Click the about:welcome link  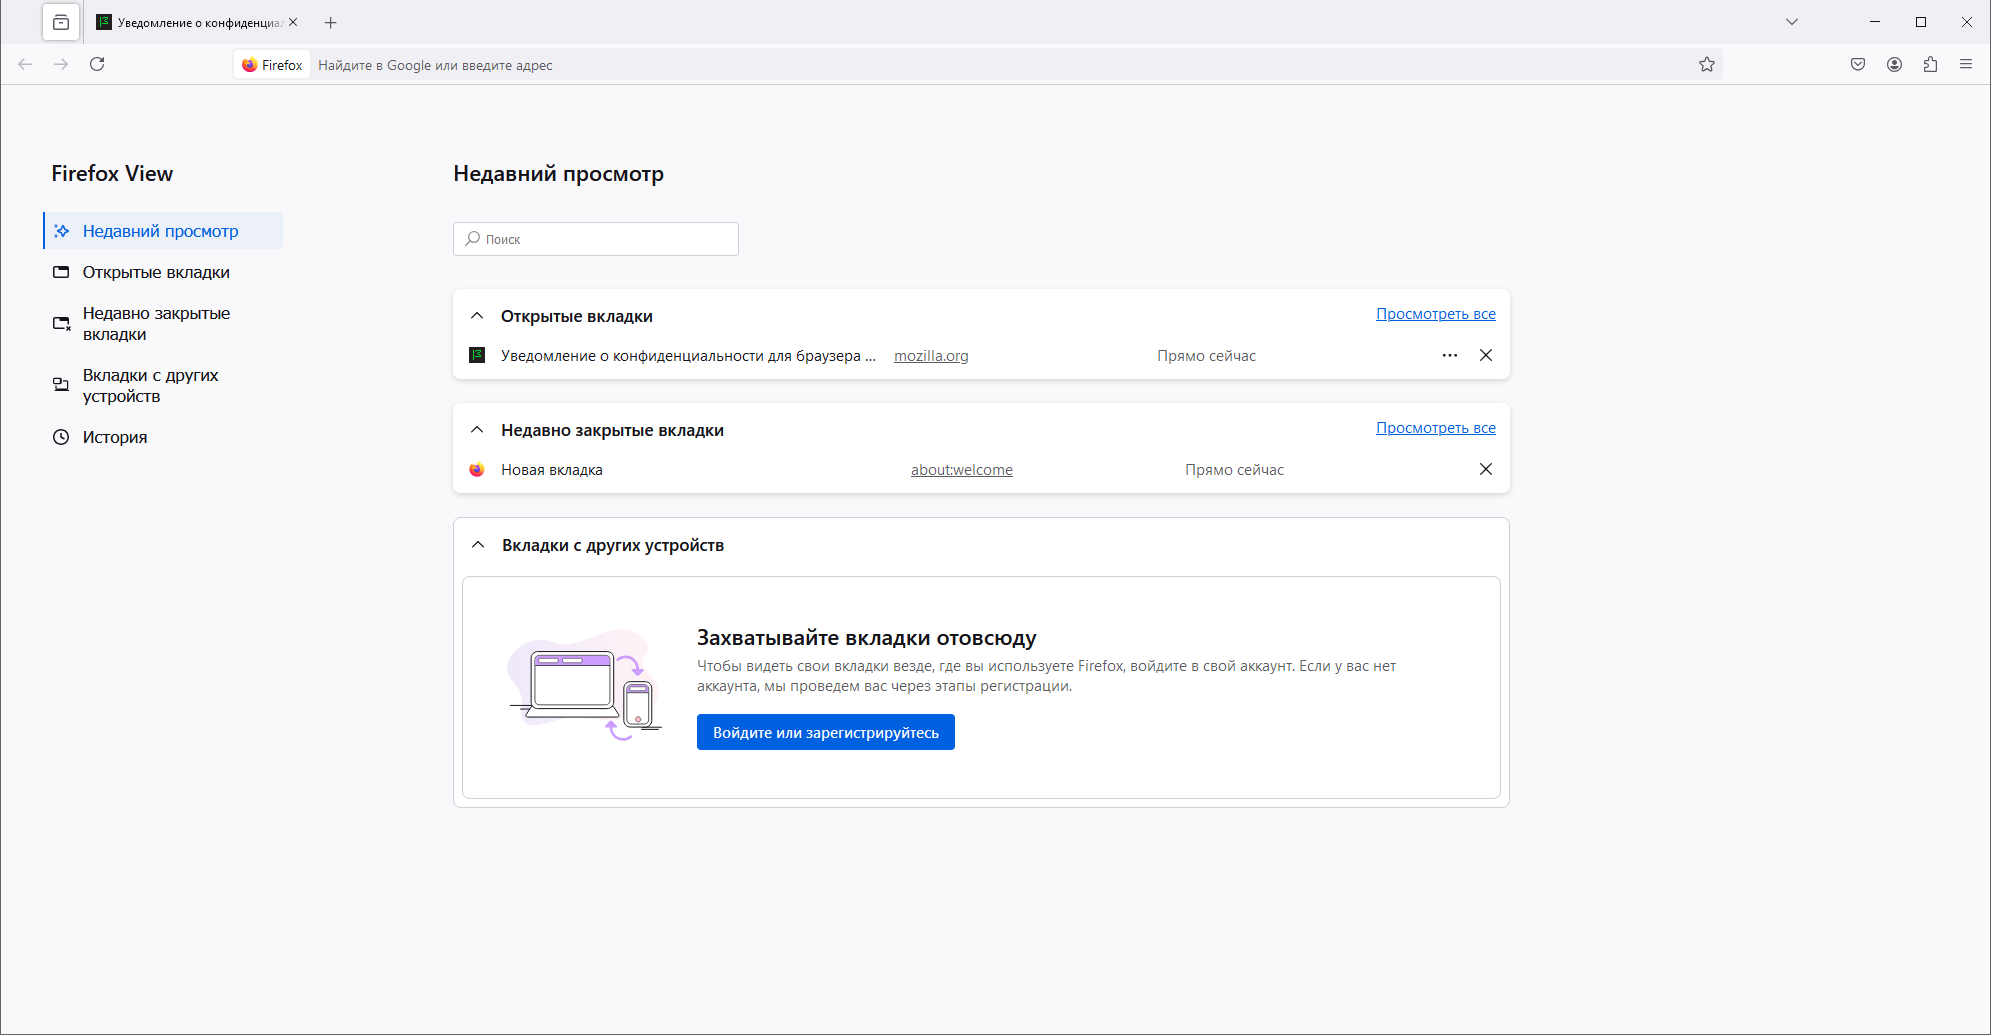tap(962, 470)
